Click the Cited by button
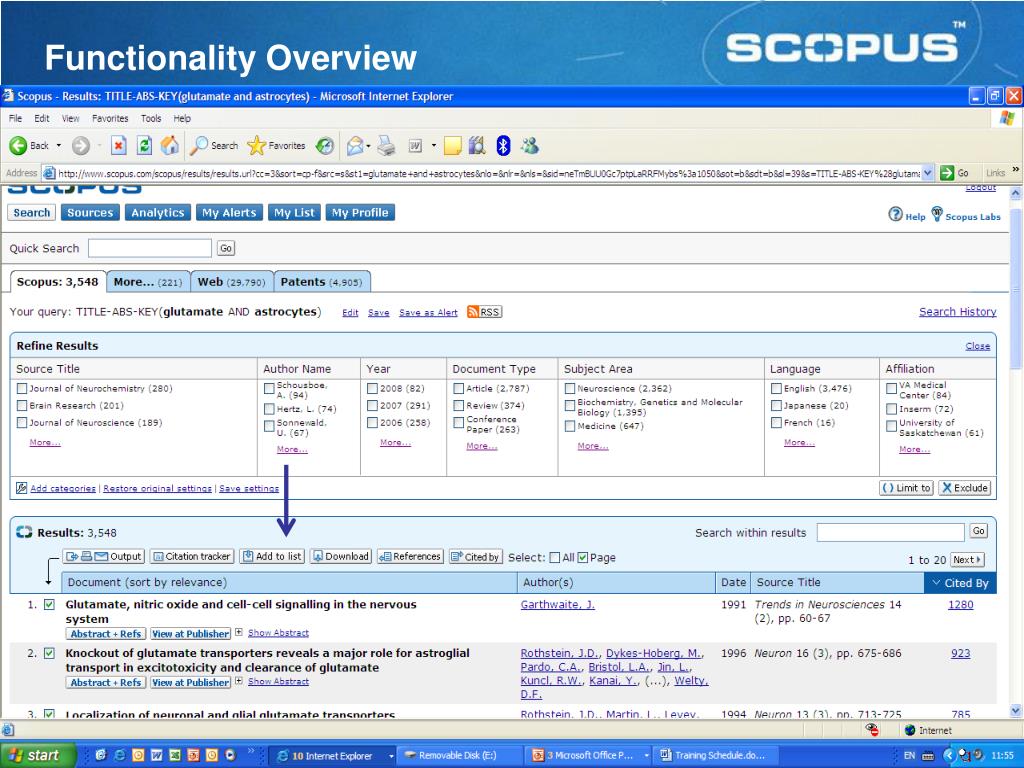 click(x=475, y=556)
